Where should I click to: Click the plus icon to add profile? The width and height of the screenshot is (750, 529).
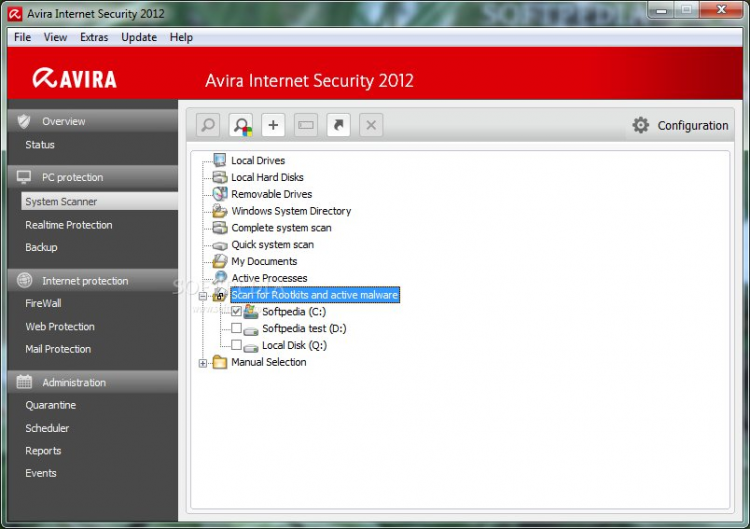273,125
